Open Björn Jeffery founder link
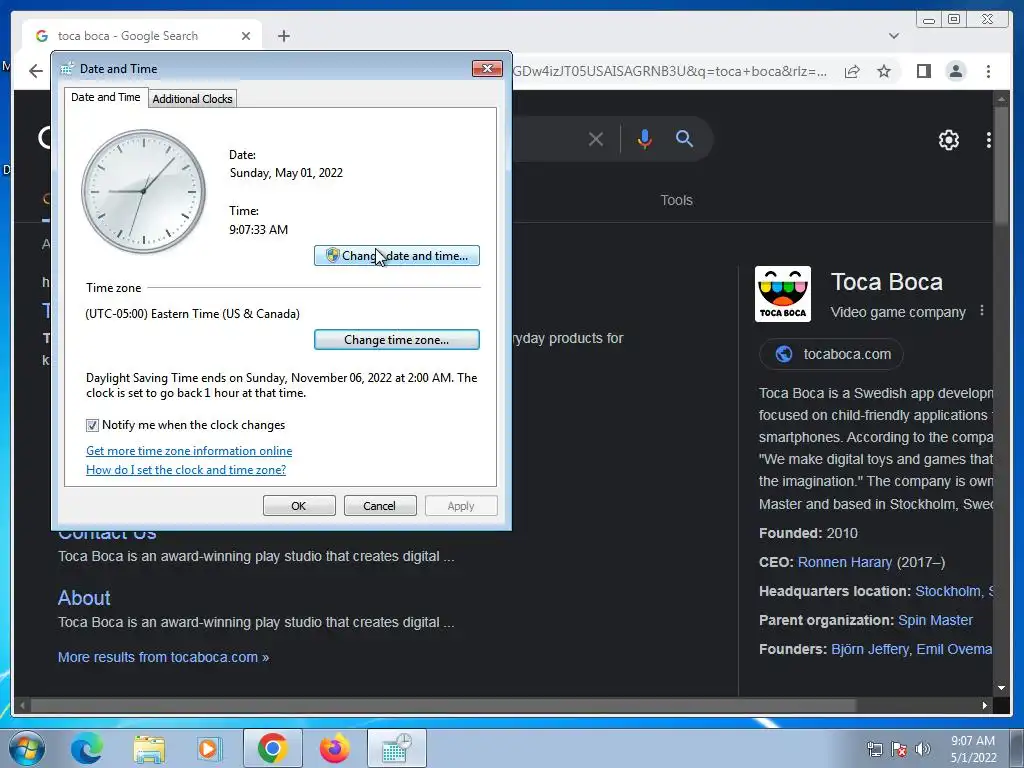 tap(869, 649)
